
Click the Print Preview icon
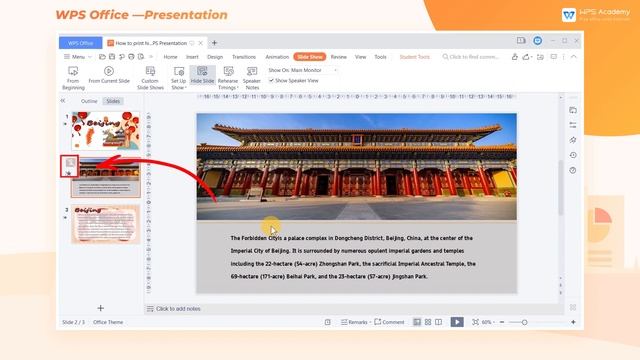tap(141, 57)
